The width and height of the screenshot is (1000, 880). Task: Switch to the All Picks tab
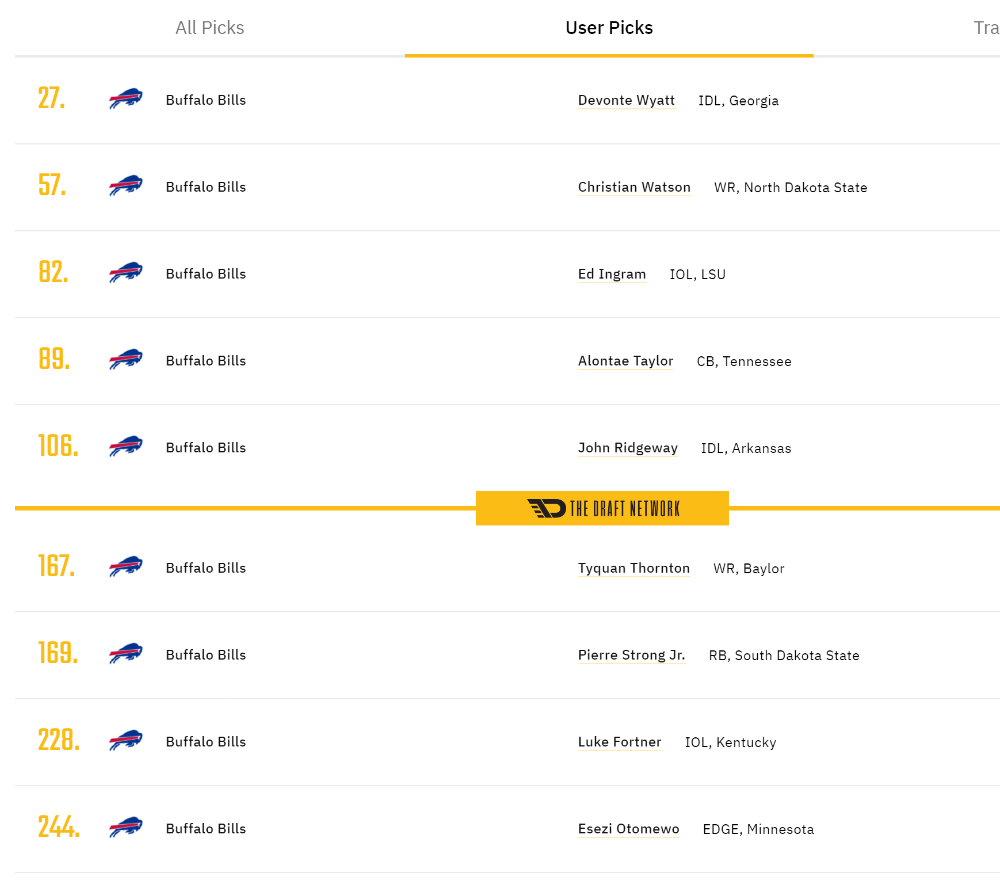[210, 27]
